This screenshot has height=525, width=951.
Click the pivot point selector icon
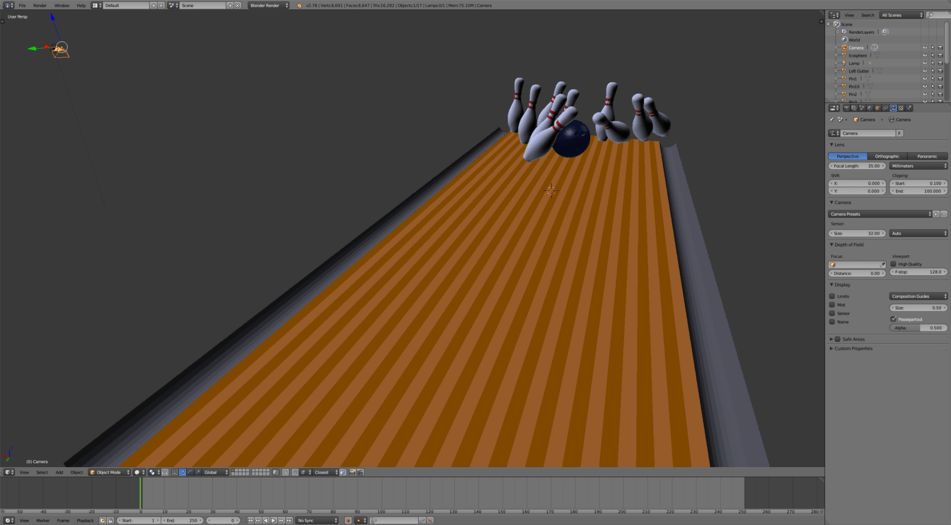[152, 472]
